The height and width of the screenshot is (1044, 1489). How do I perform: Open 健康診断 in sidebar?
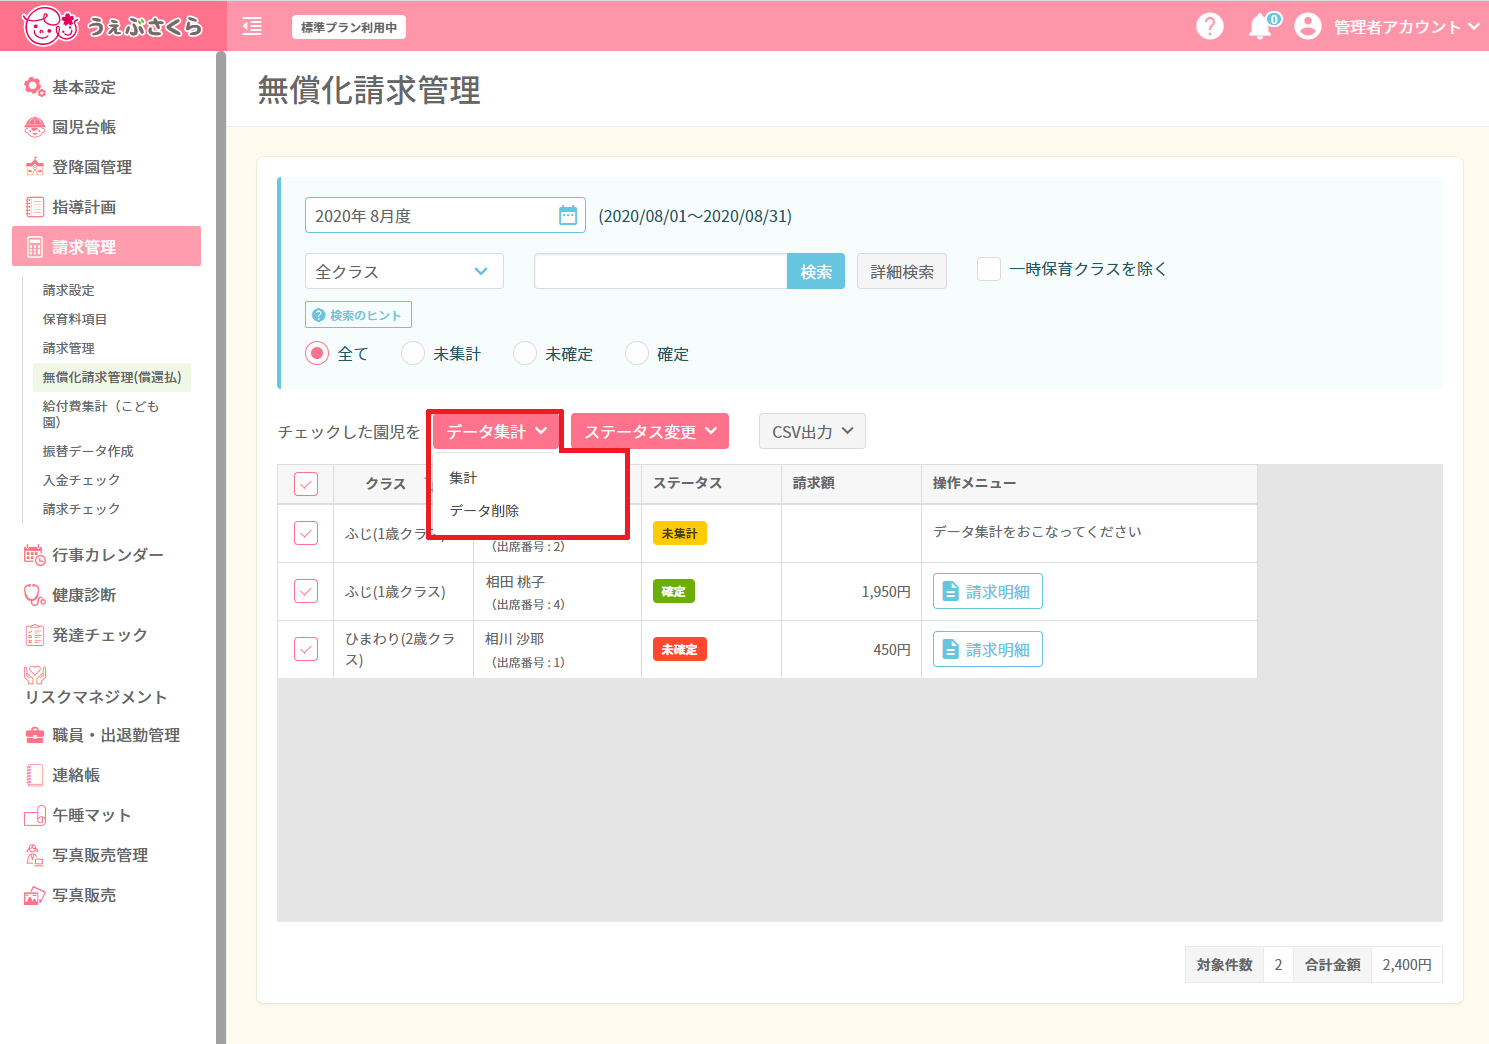pyautogui.click(x=84, y=595)
